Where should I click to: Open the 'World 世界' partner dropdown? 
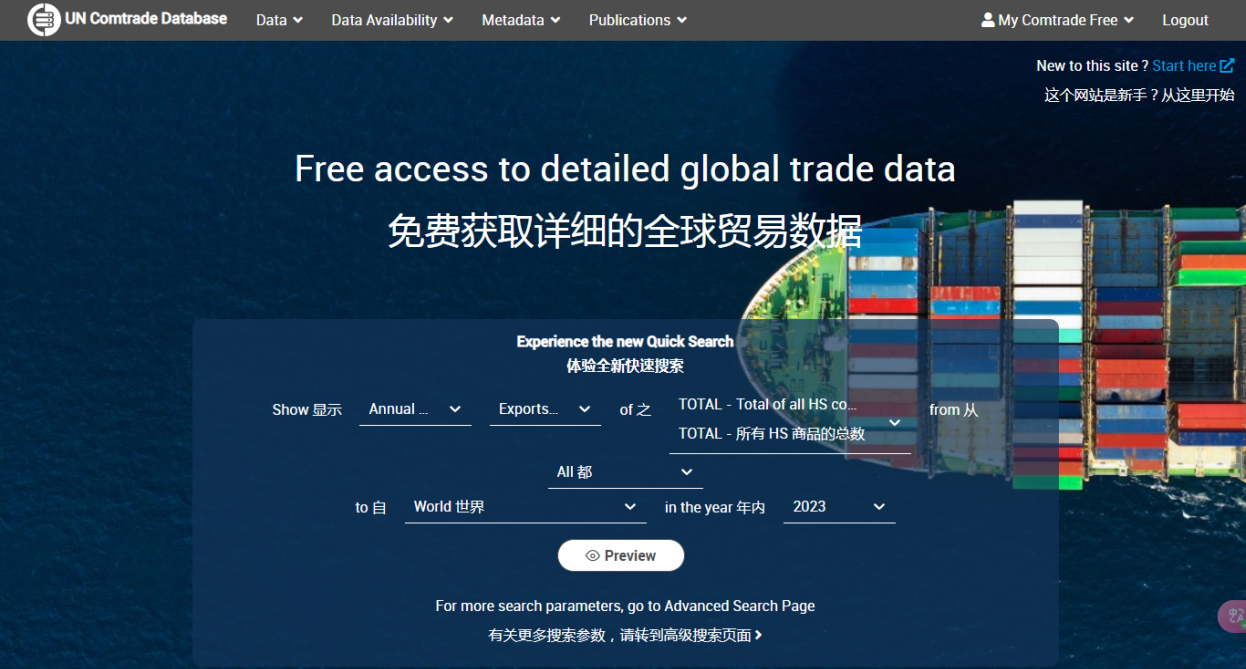click(x=524, y=506)
